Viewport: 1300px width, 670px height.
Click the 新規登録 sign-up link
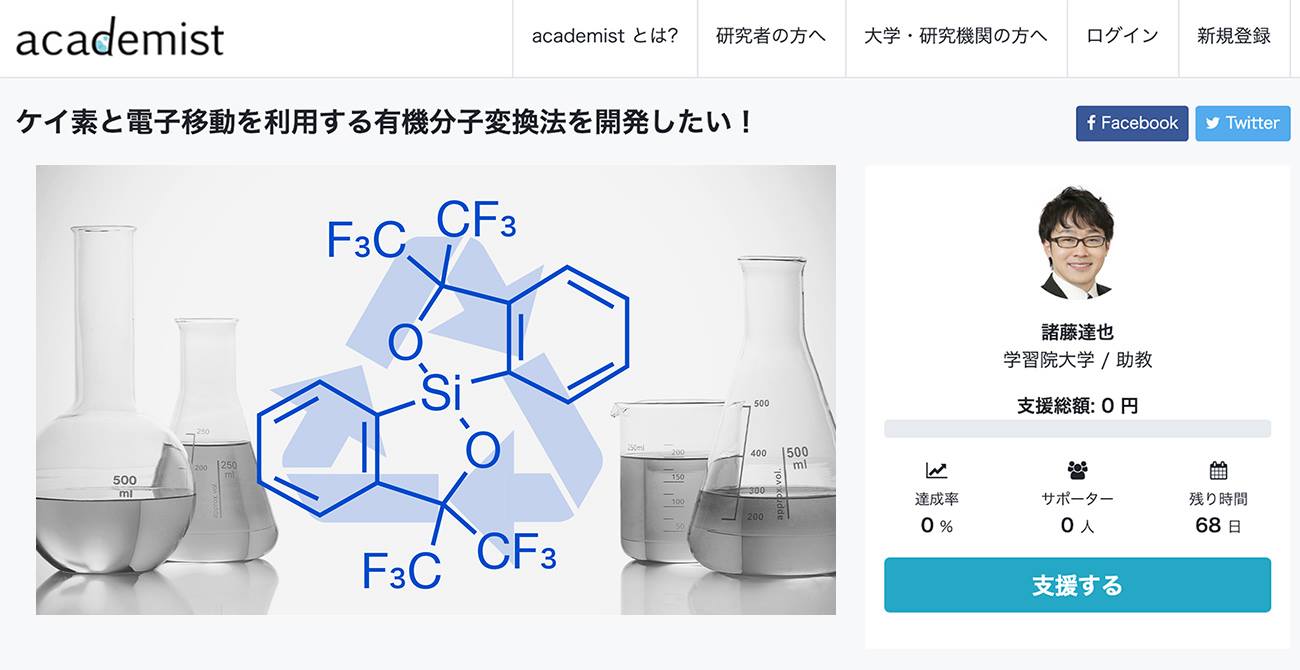point(1234,37)
